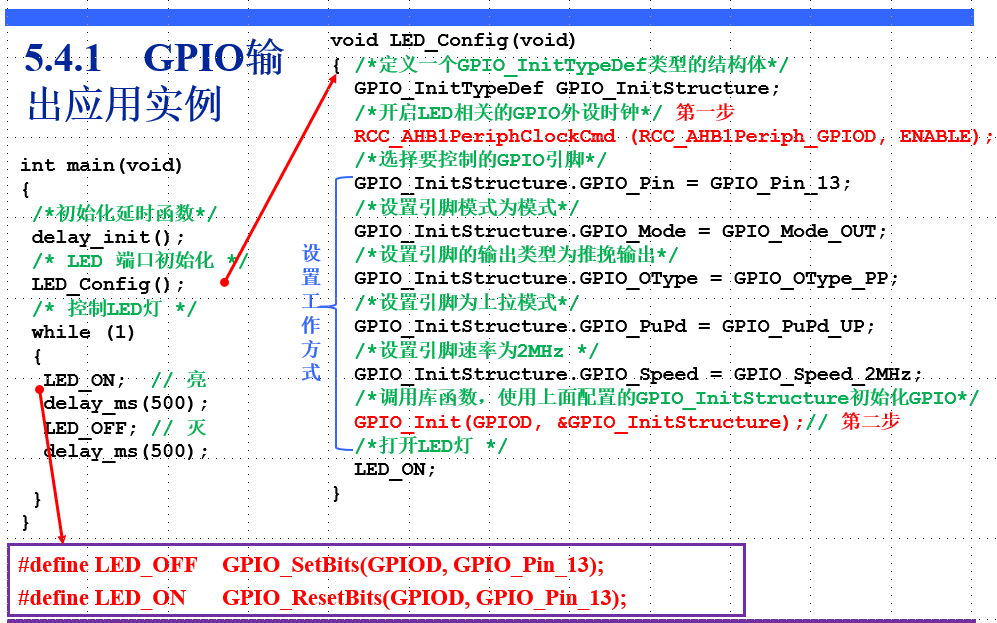Click the vertical blue "设置工作方式" label

[311, 312]
